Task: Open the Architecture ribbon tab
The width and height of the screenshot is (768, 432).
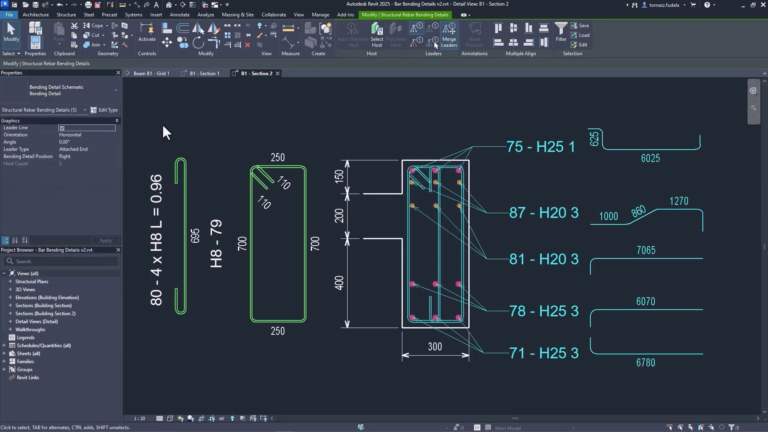Action: pos(36,15)
